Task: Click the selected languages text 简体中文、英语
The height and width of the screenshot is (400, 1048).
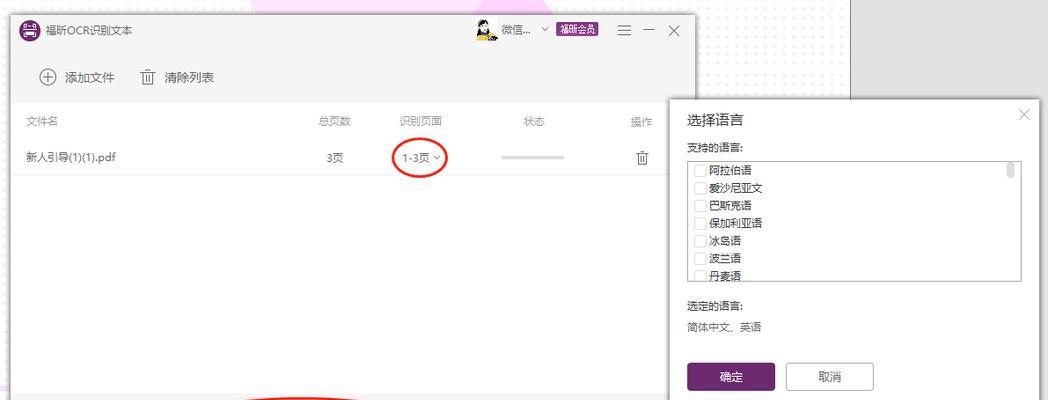Action: pos(724,327)
